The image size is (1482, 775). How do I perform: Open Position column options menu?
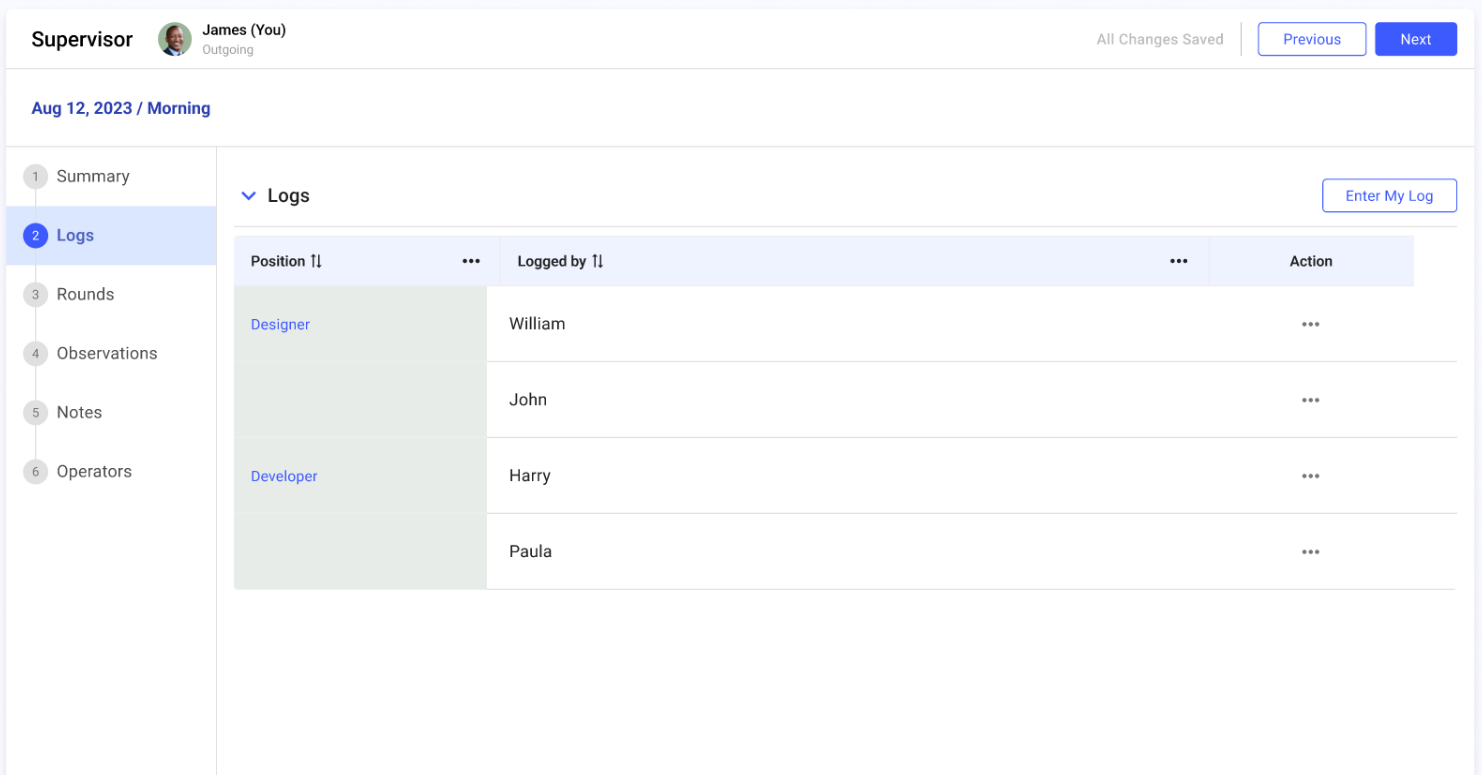point(471,261)
